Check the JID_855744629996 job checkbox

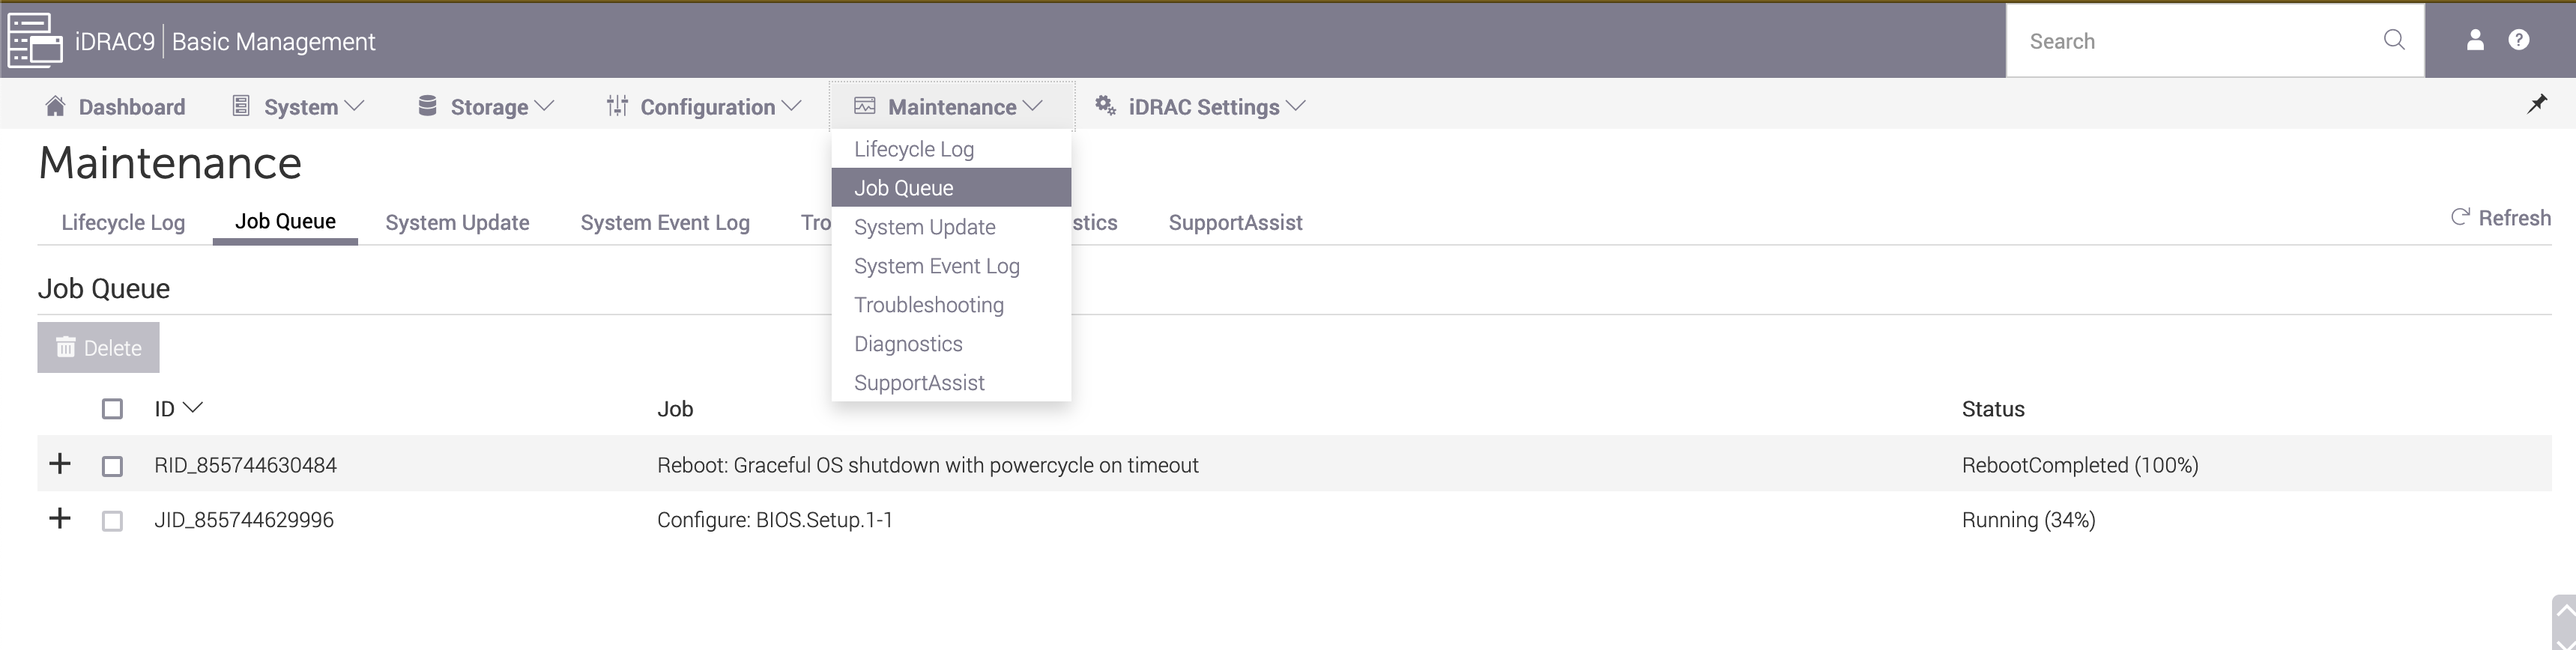[x=112, y=521]
